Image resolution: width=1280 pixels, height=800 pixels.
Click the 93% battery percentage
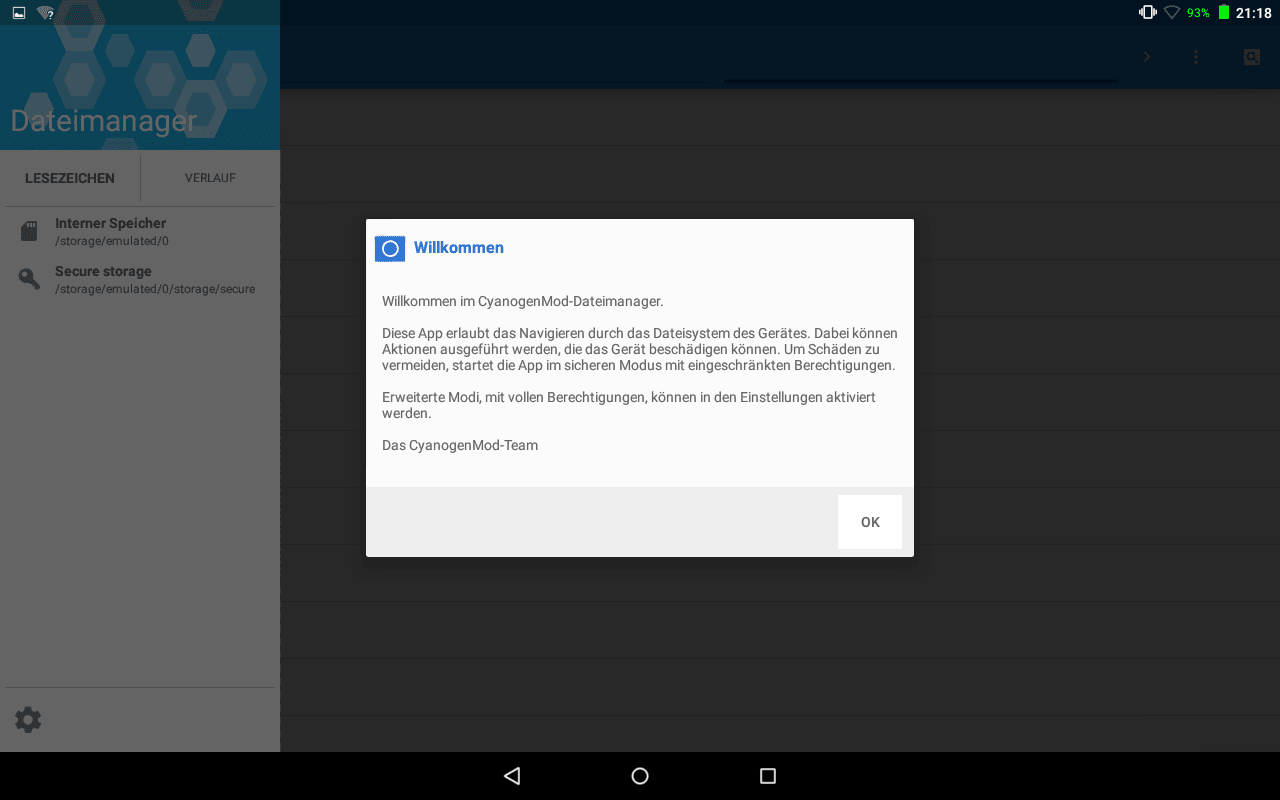(x=1198, y=13)
